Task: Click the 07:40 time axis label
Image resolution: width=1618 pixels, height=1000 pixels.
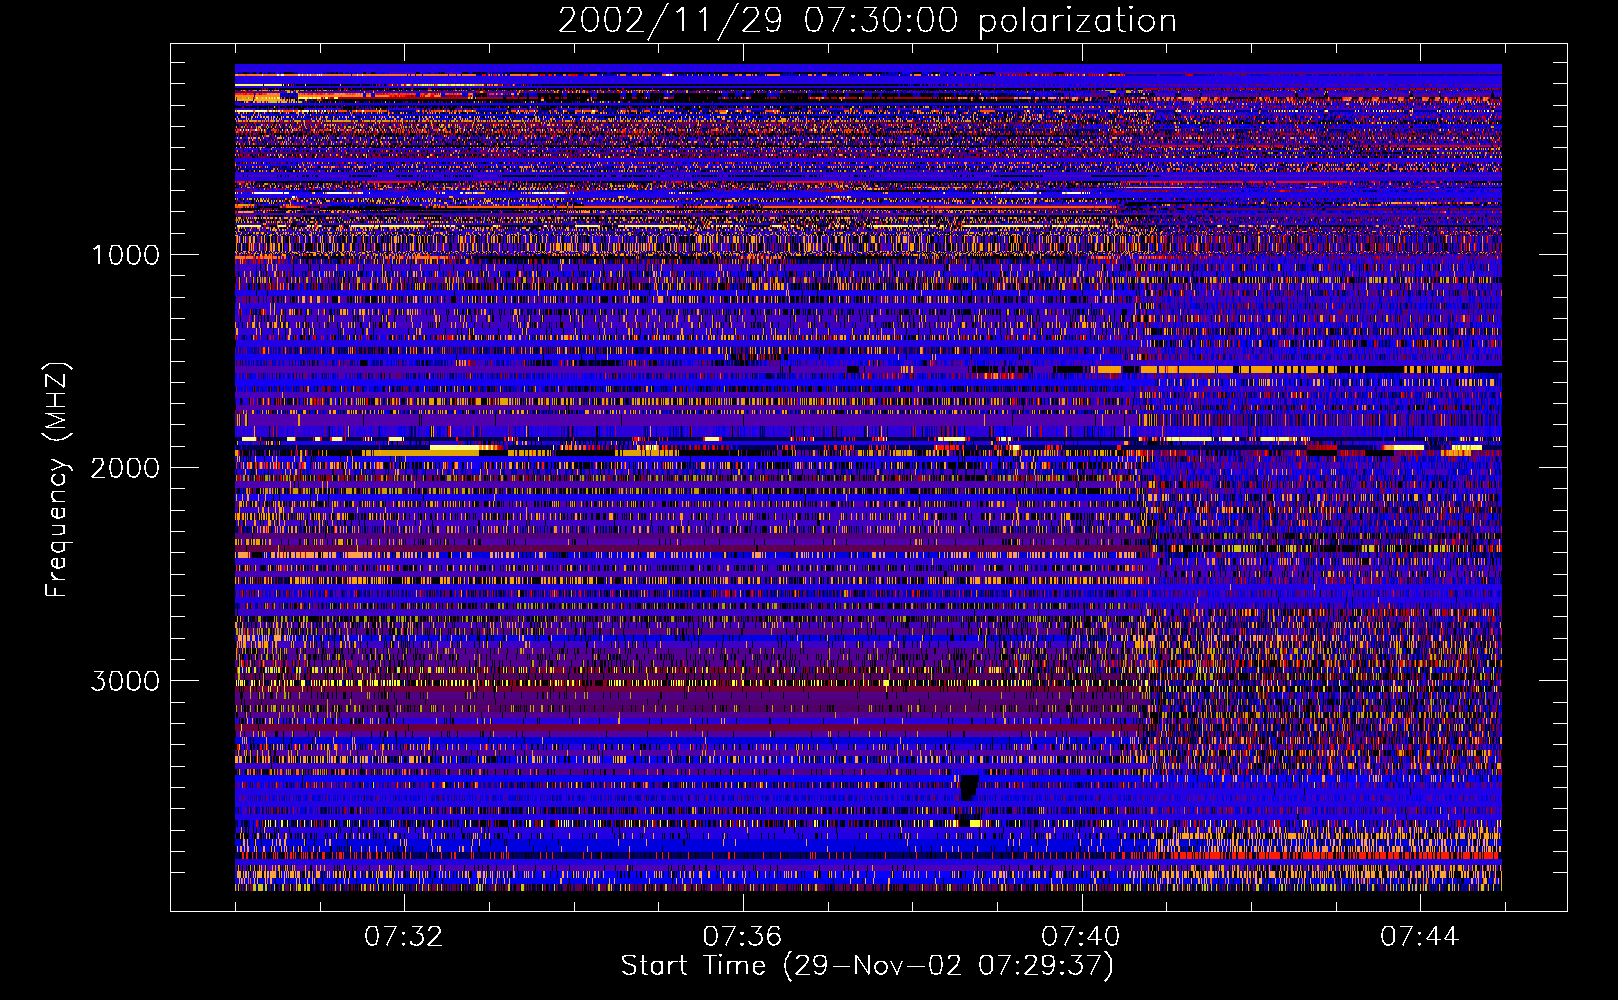Action: (x=1081, y=937)
